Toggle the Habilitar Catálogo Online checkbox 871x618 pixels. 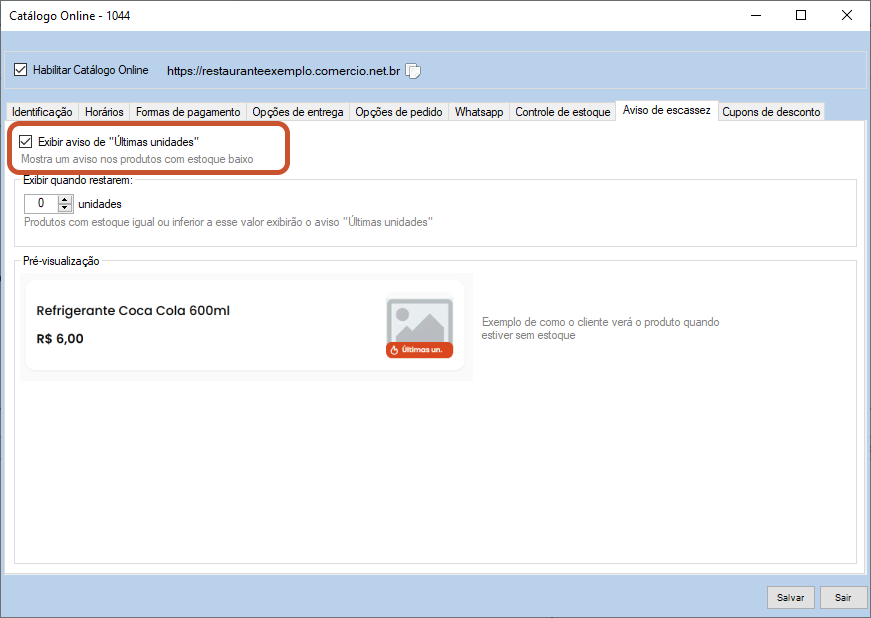(x=21, y=70)
